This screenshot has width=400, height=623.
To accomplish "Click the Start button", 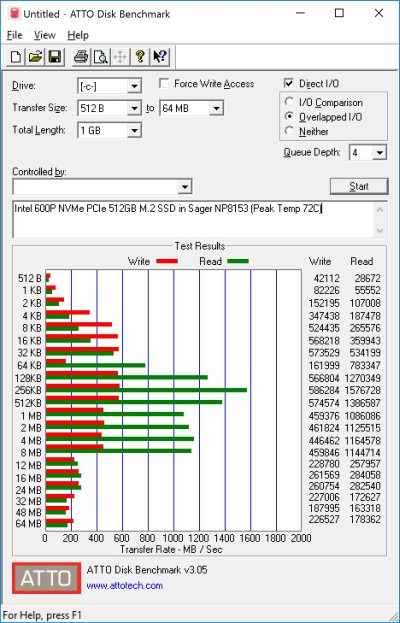I will (x=359, y=186).
